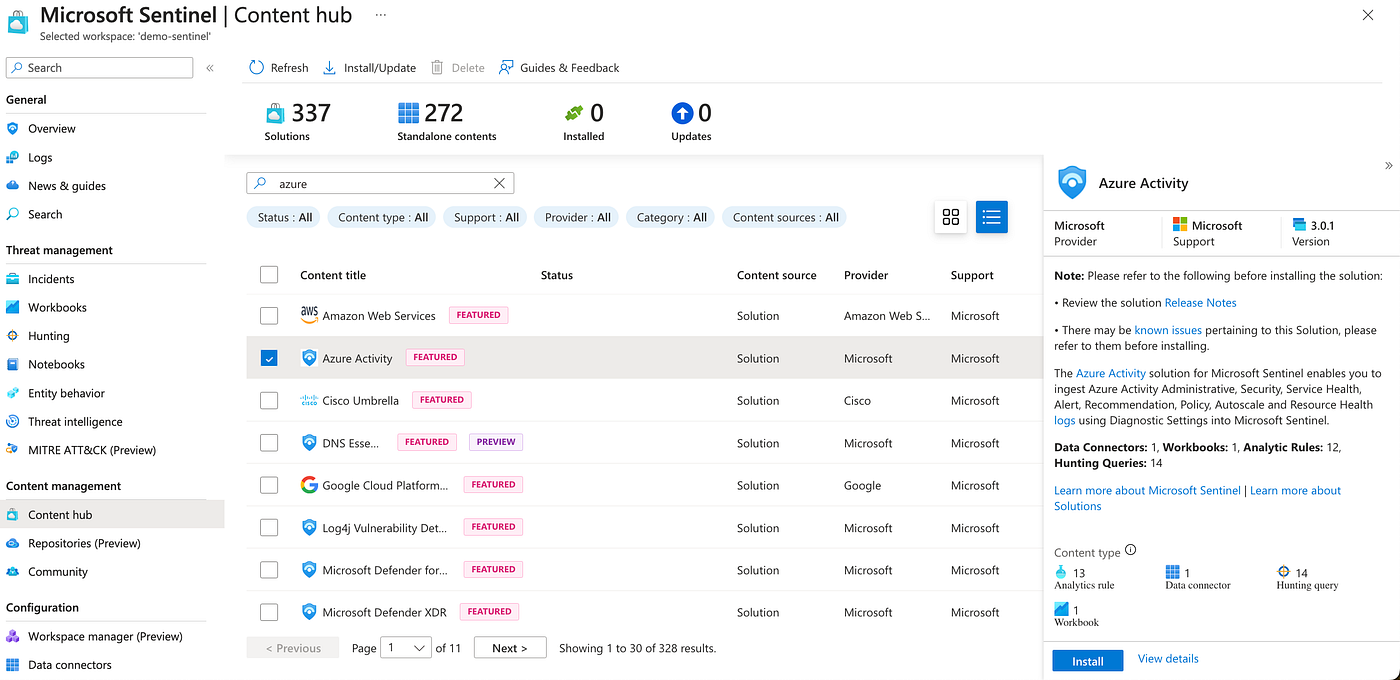Click the Delete trash icon
This screenshot has height=680, width=1400.
pos(437,68)
